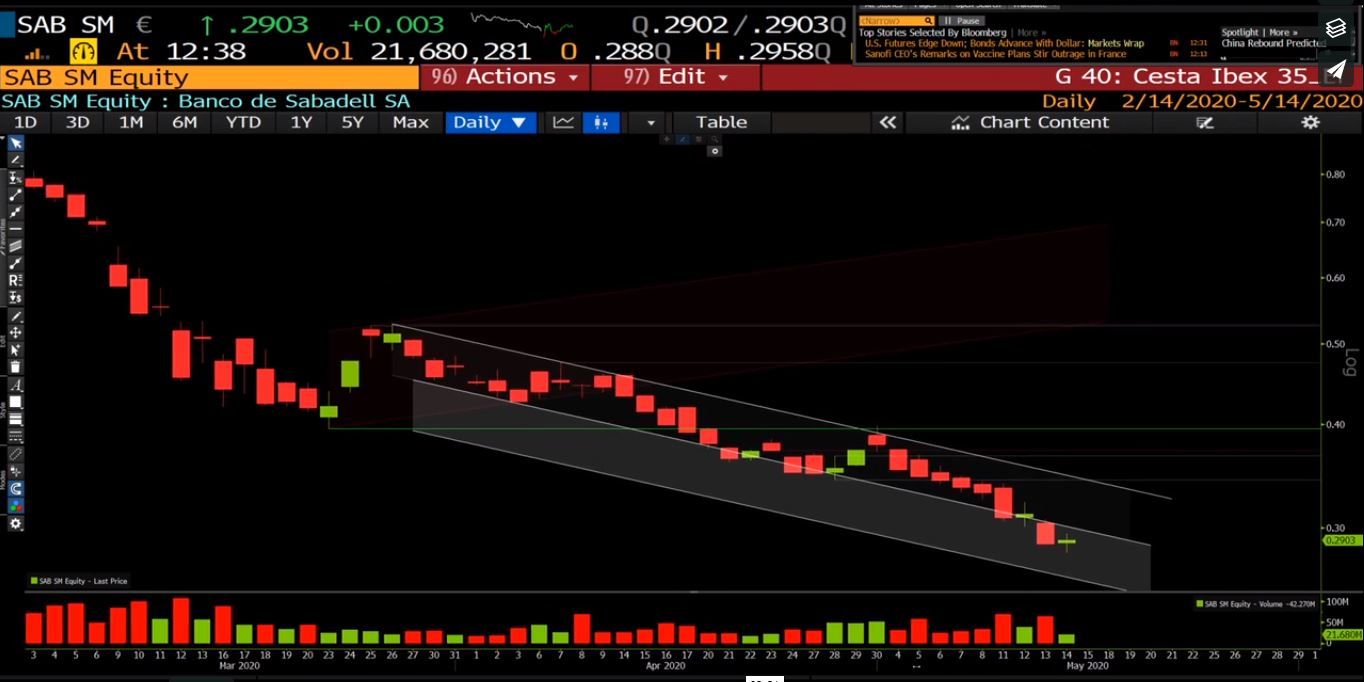The image size is (1364, 682).
Task: Open the RGB color palette tool
Action: (16, 506)
